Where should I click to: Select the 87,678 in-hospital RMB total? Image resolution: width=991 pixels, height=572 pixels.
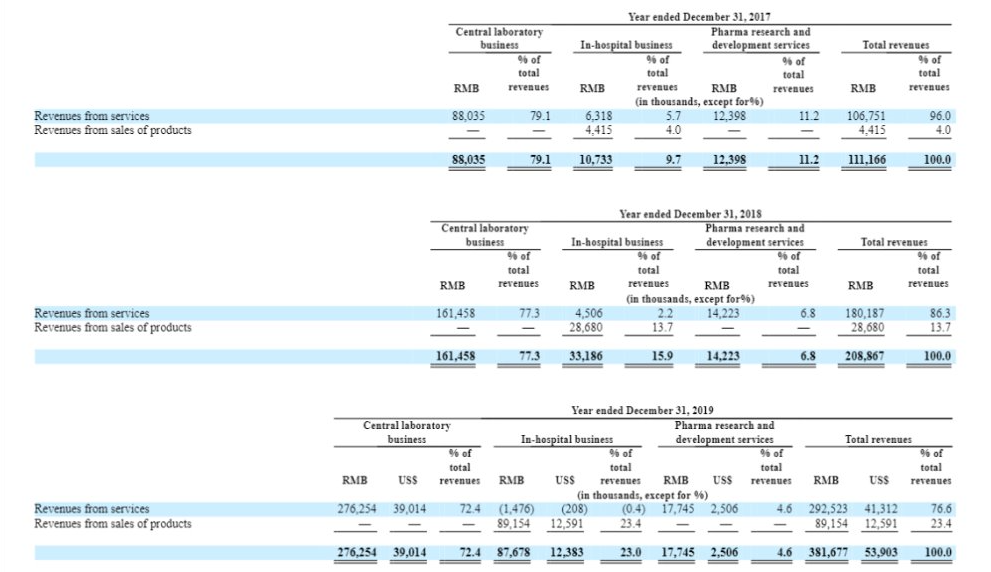point(514,552)
